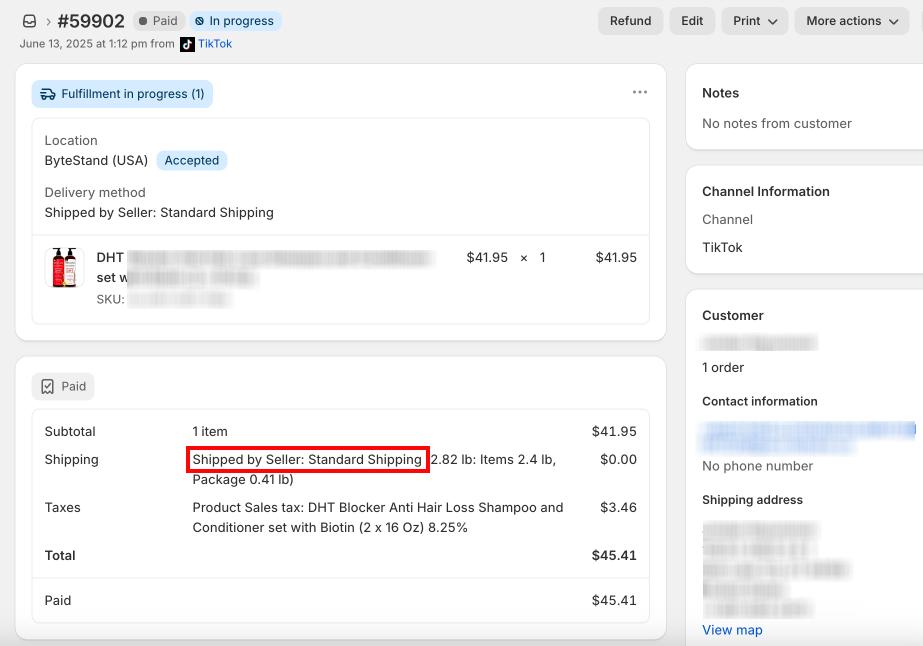The height and width of the screenshot is (646, 923).
Task: Click the subtotal amount $41.95
Action: tap(614, 432)
